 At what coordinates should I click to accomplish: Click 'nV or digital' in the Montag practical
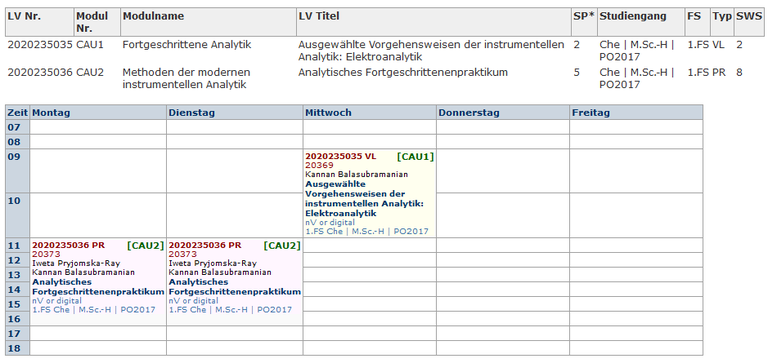point(57,301)
